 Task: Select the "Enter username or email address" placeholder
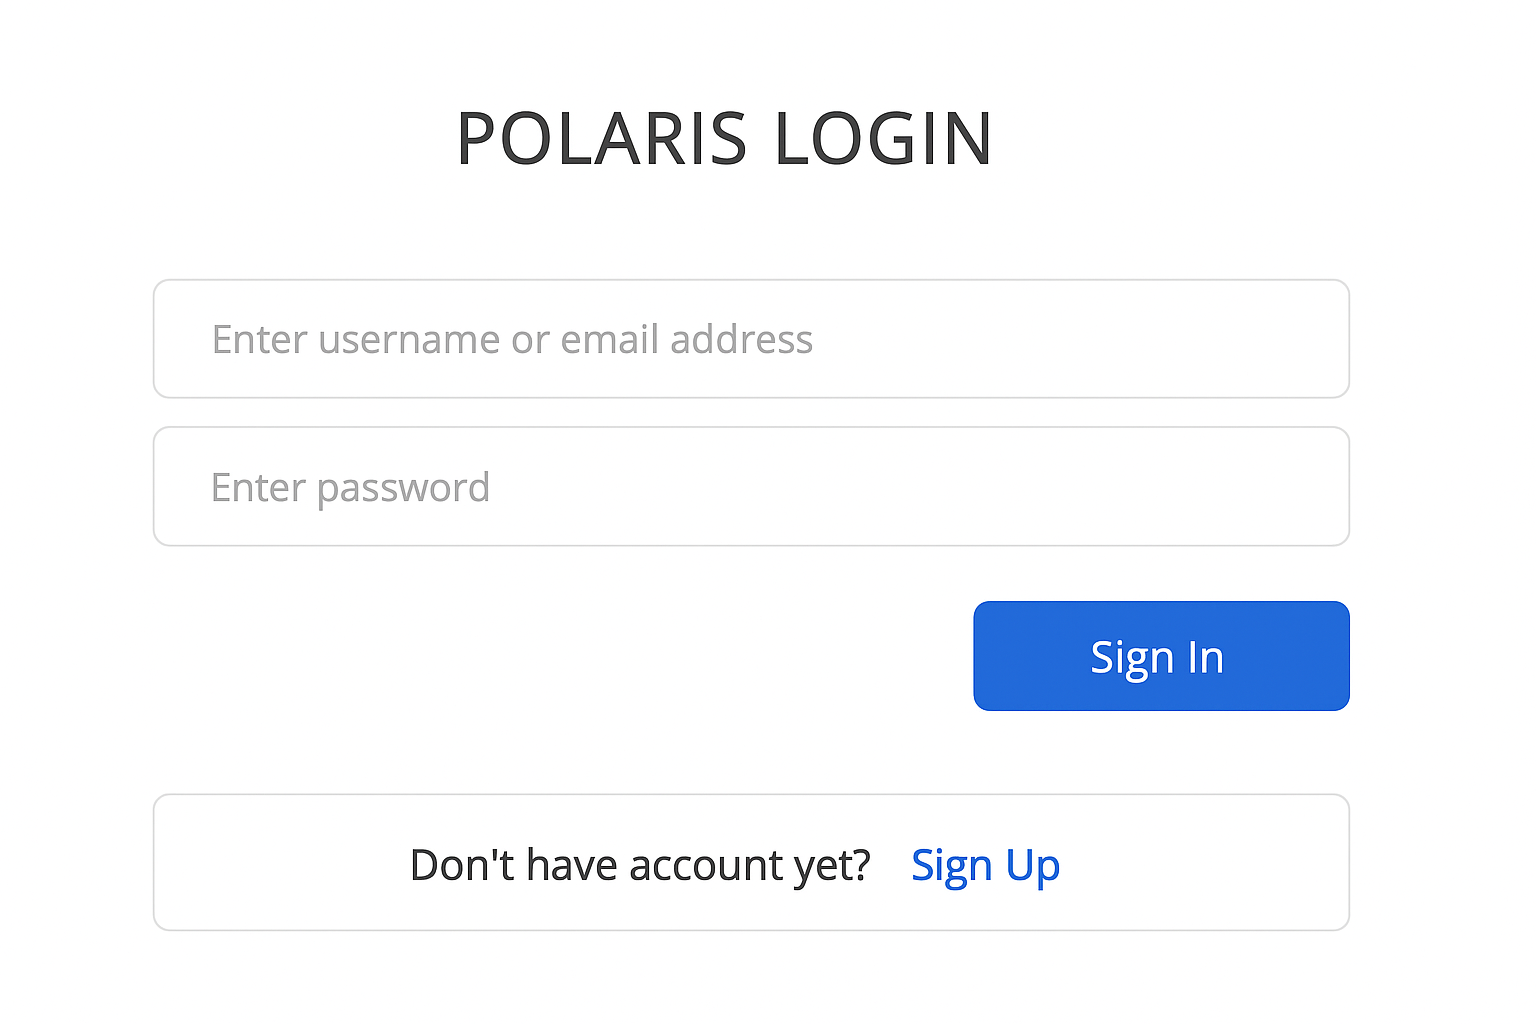pos(512,339)
